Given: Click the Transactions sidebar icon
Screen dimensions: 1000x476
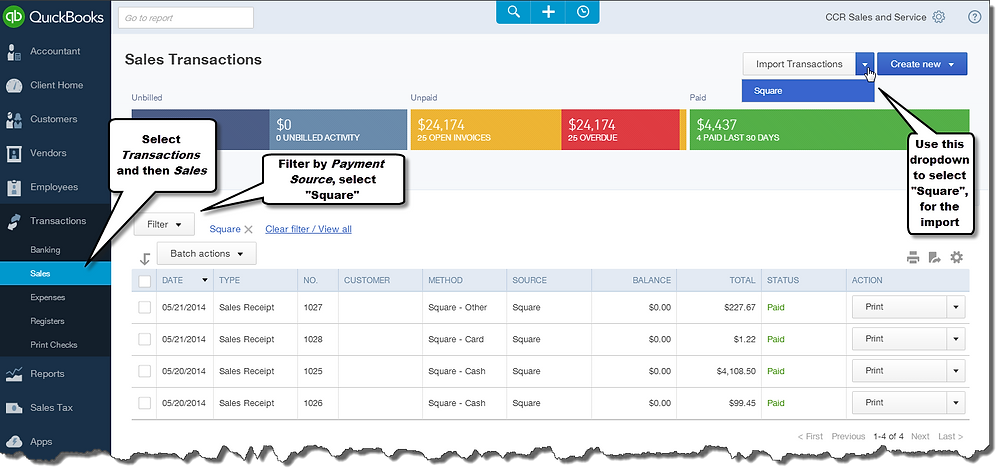Looking at the screenshot, I should coord(14,221).
